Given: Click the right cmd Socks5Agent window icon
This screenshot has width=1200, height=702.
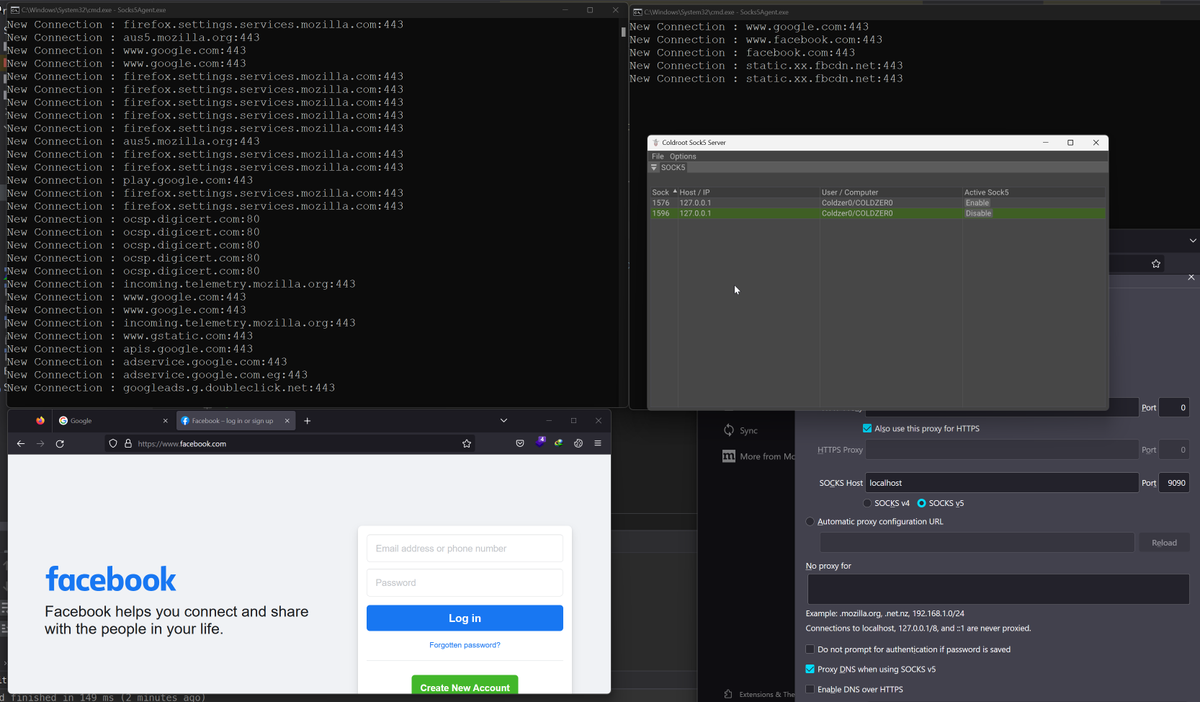Looking at the screenshot, I should click(637, 11).
